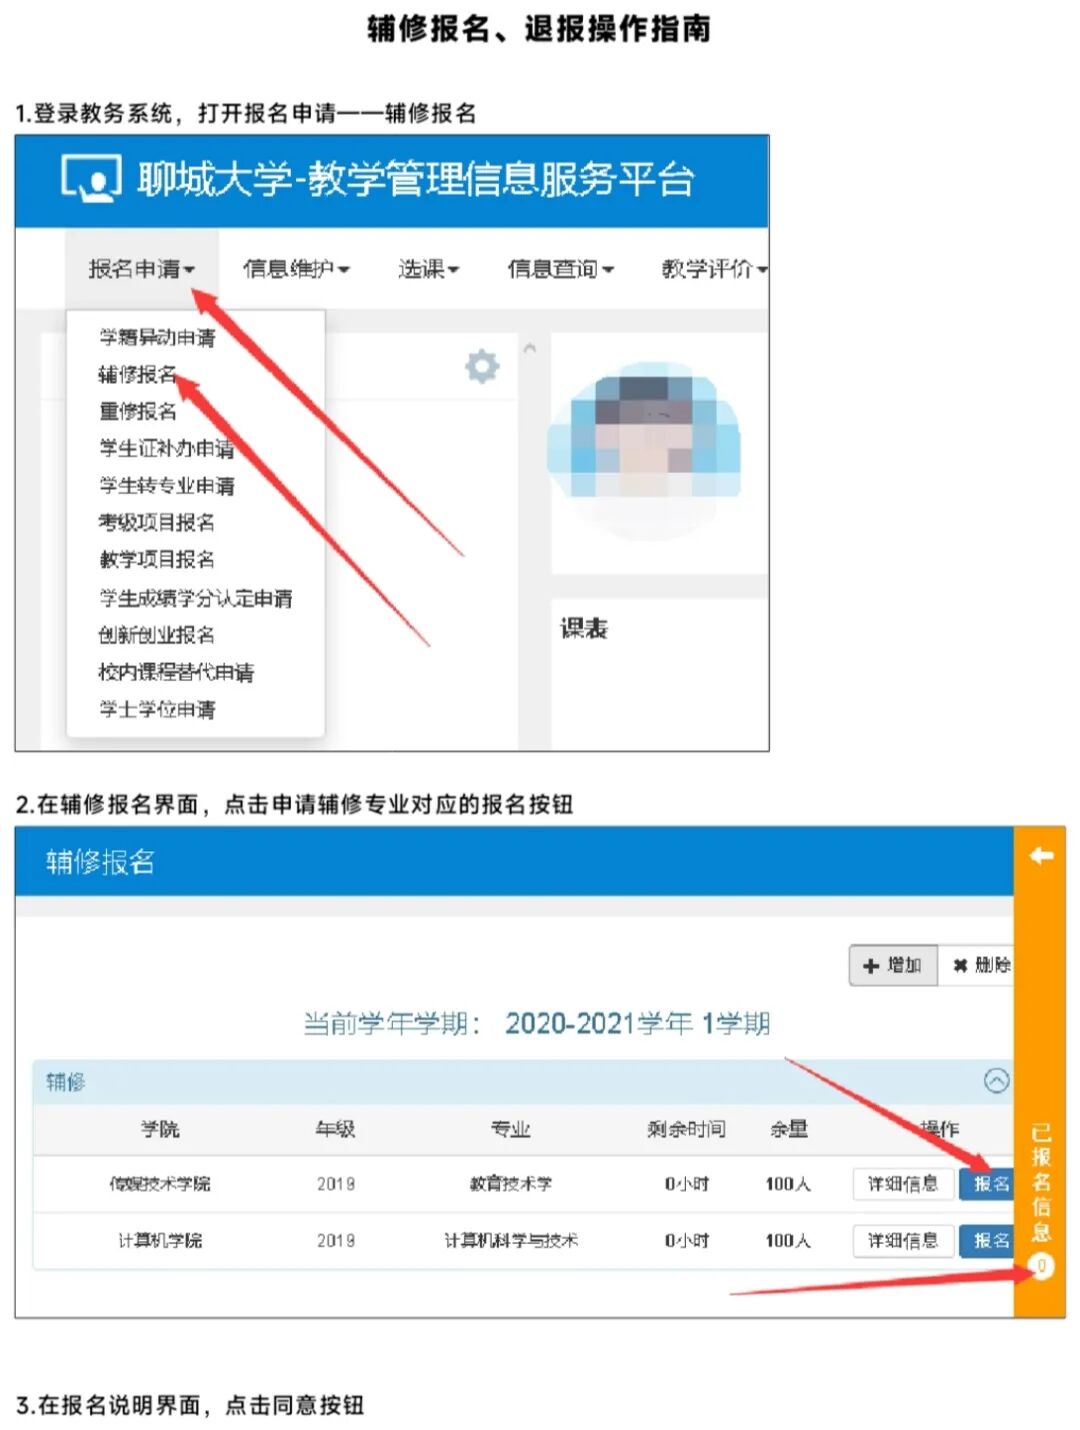
Task: Click the back arrow in the orange sidebar
Action: pos(1044,854)
